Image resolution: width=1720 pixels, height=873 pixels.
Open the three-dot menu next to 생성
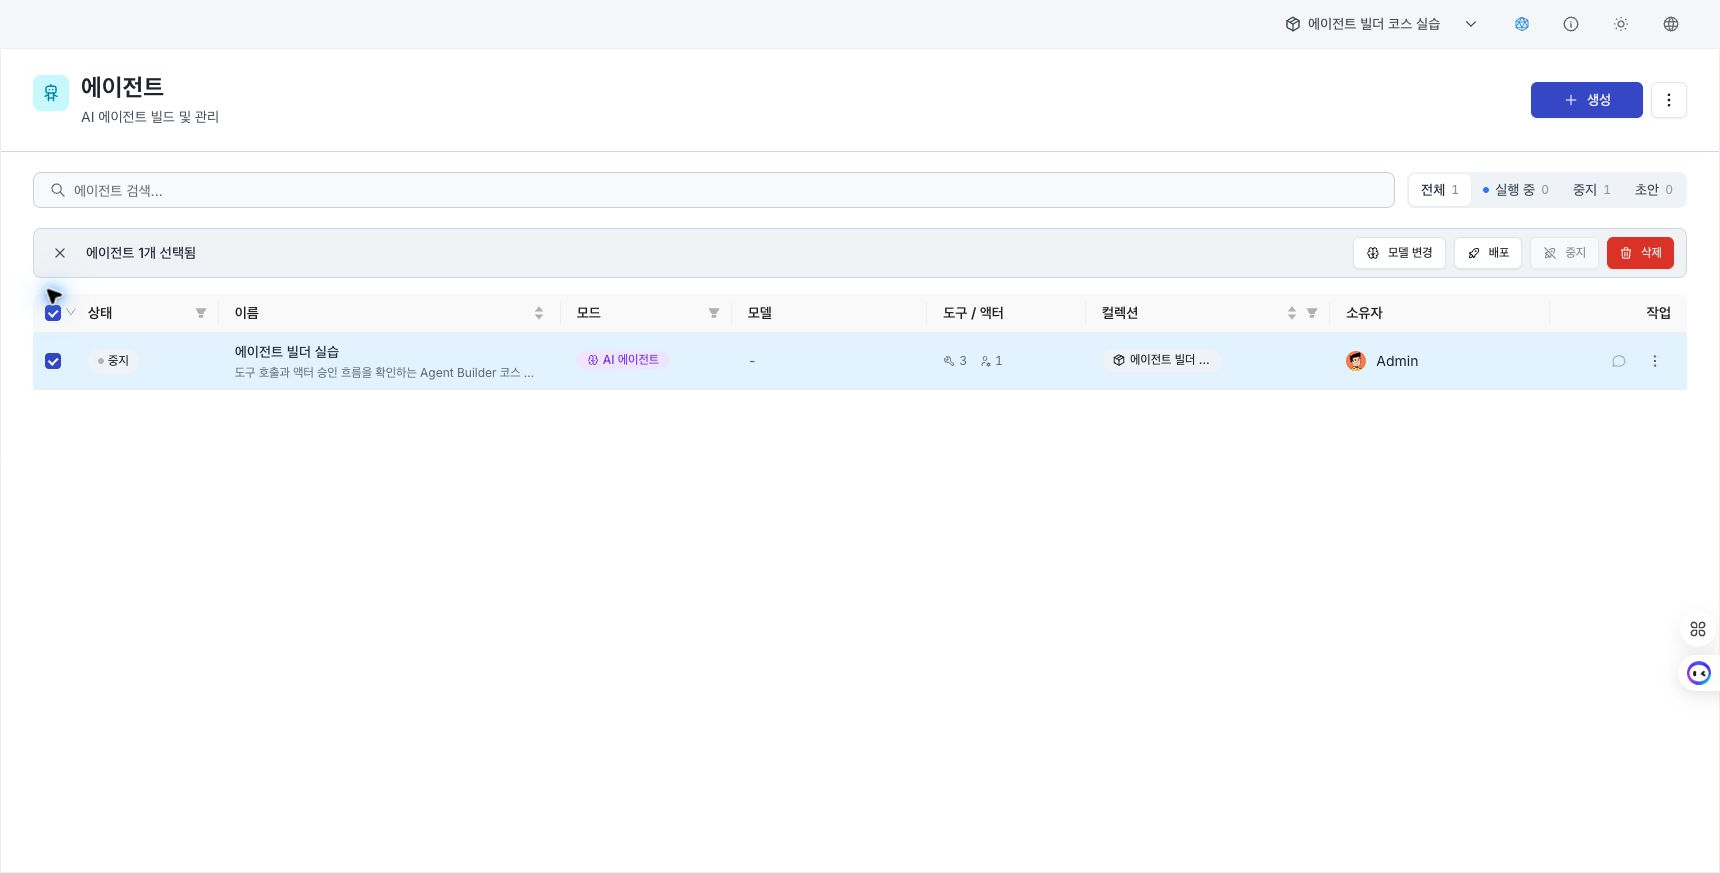pyautogui.click(x=1669, y=100)
